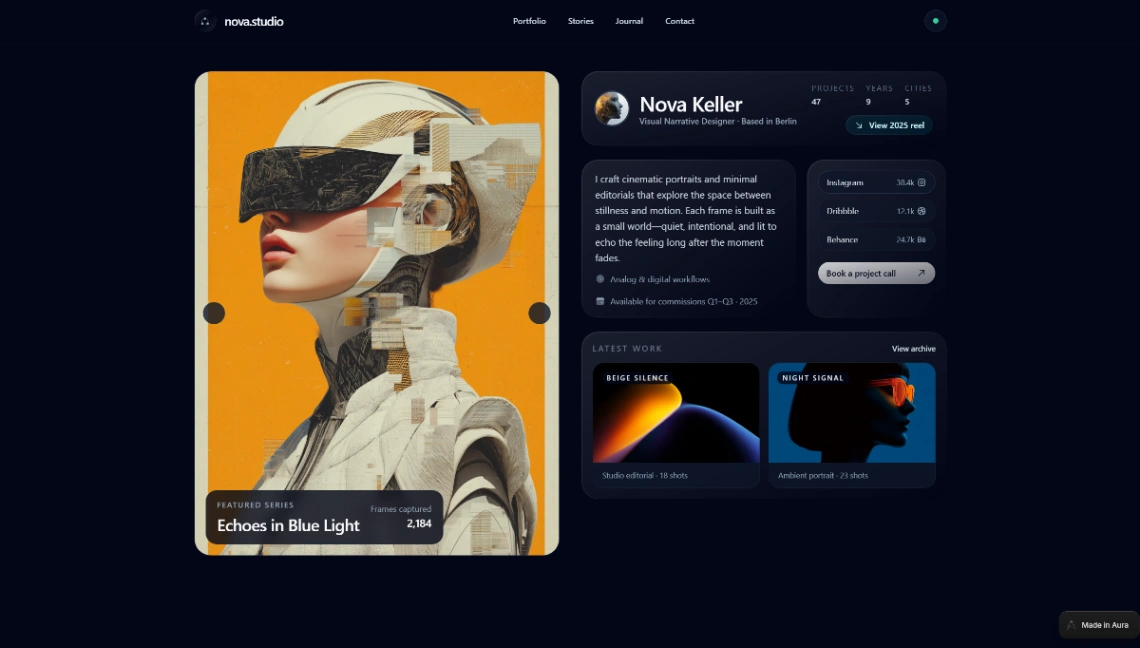
Task: Click the Dribbble basketball icon
Action: [x=921, y=211]
